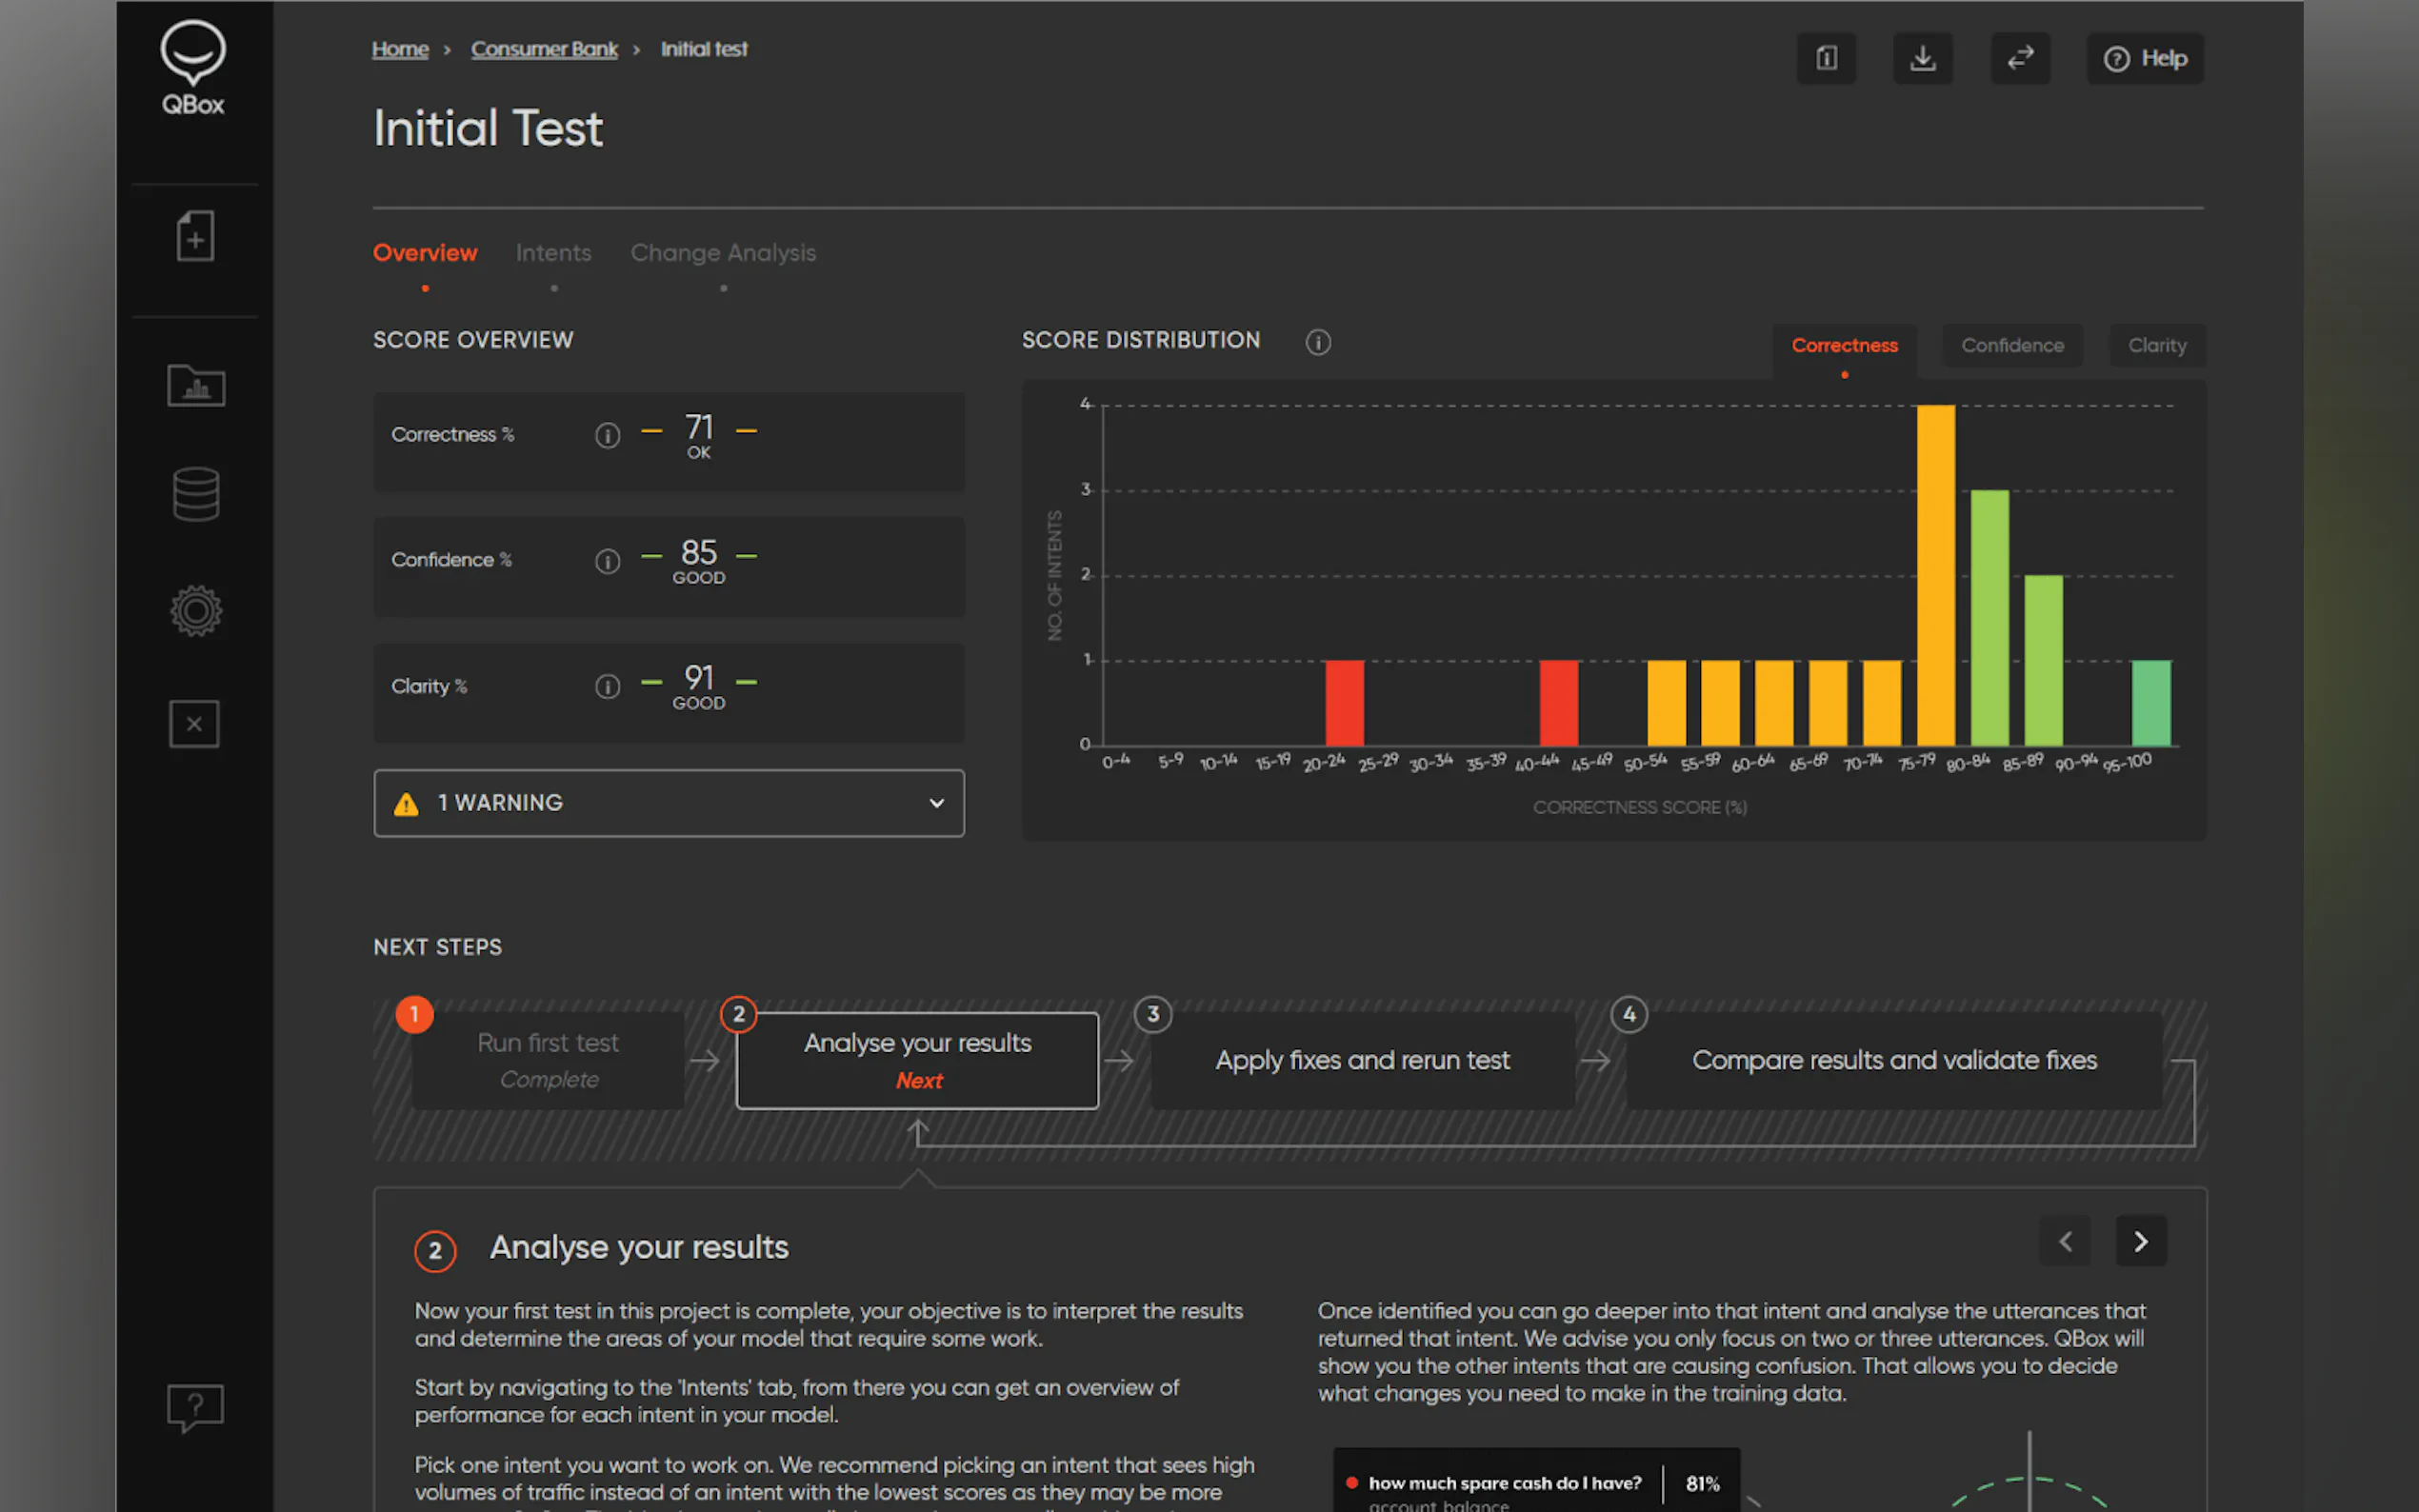The height and width of the screenshot is (1512, 2419).
Task: Click the tallest orange 75-79 bar
Action: click(1935, 575)
